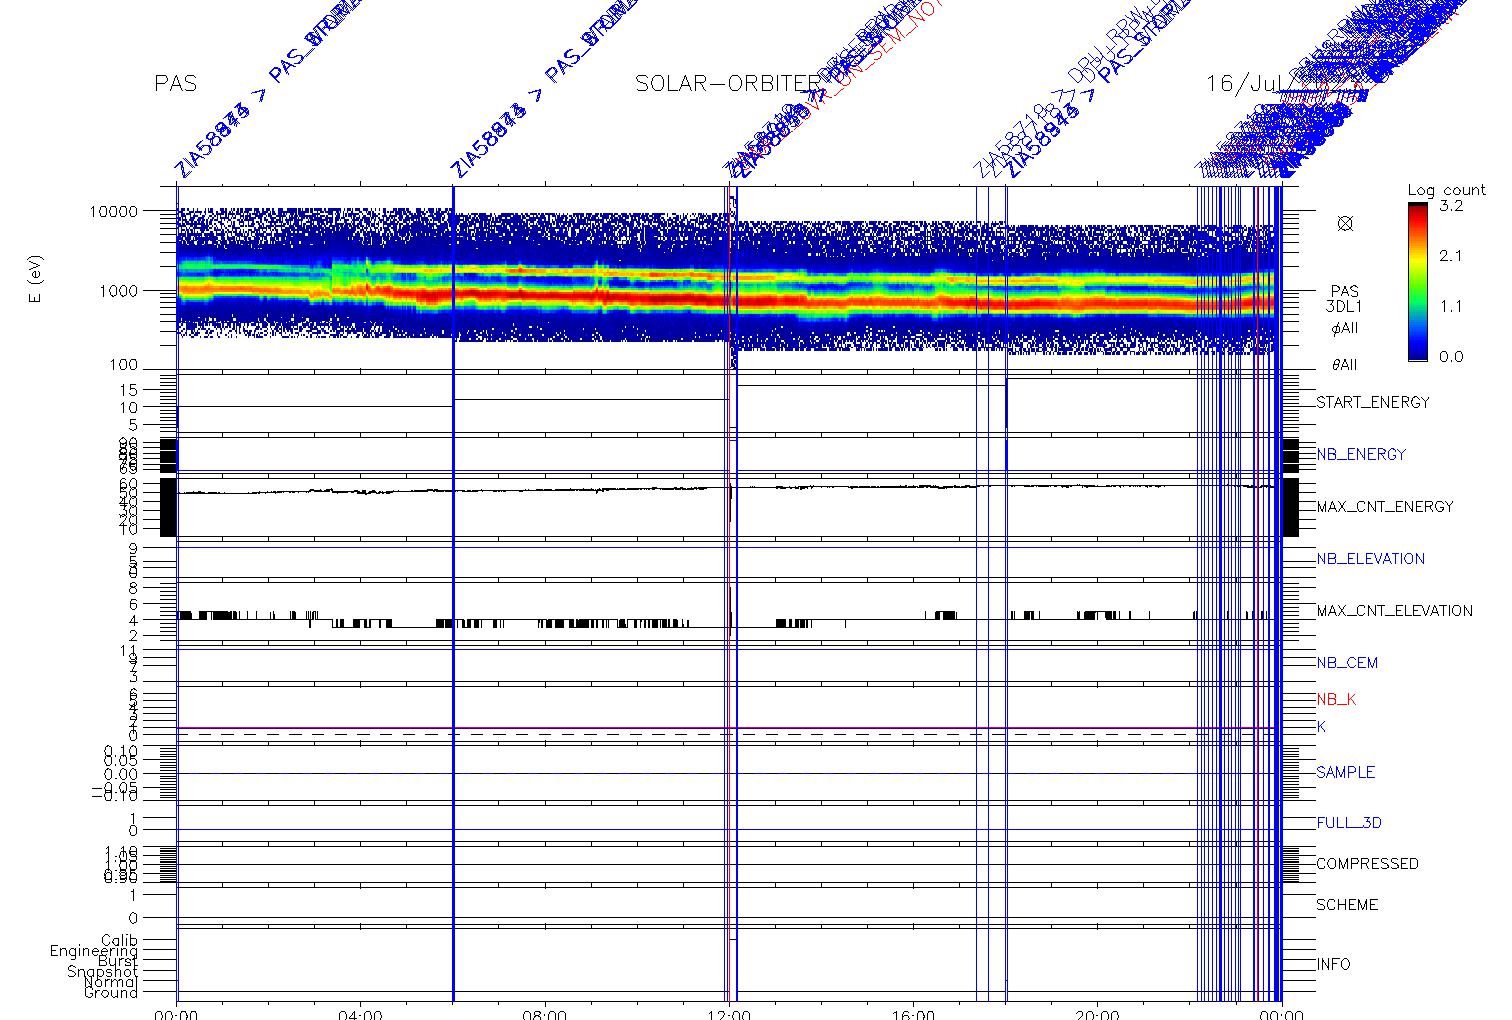The width and height of the screenshot is (1512, 1020).
Task: Select the red NB_K panel label
Action: coord(1336,699)
